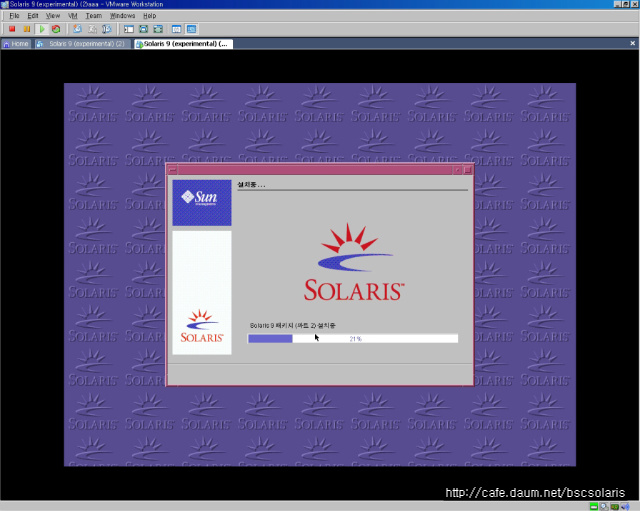The height and width of the screenshot is (511, 640).
Task: Click the 'Solaris 9' package install status text
Action: coord(292,325)
